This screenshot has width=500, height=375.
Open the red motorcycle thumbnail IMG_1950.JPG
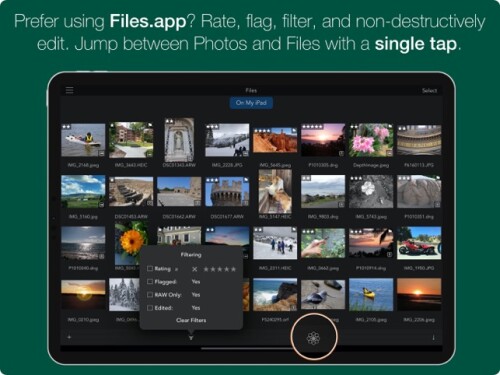419,243
